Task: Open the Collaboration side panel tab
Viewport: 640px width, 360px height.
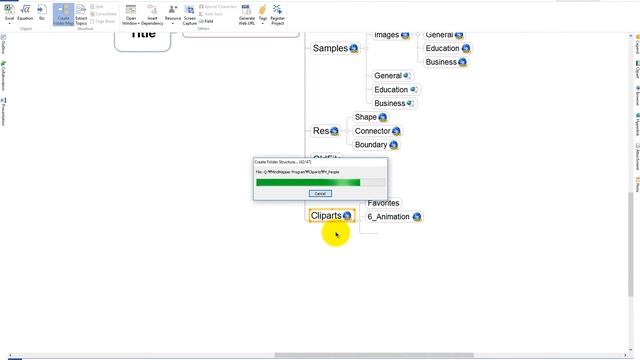Action: click(x=3, y=76)
